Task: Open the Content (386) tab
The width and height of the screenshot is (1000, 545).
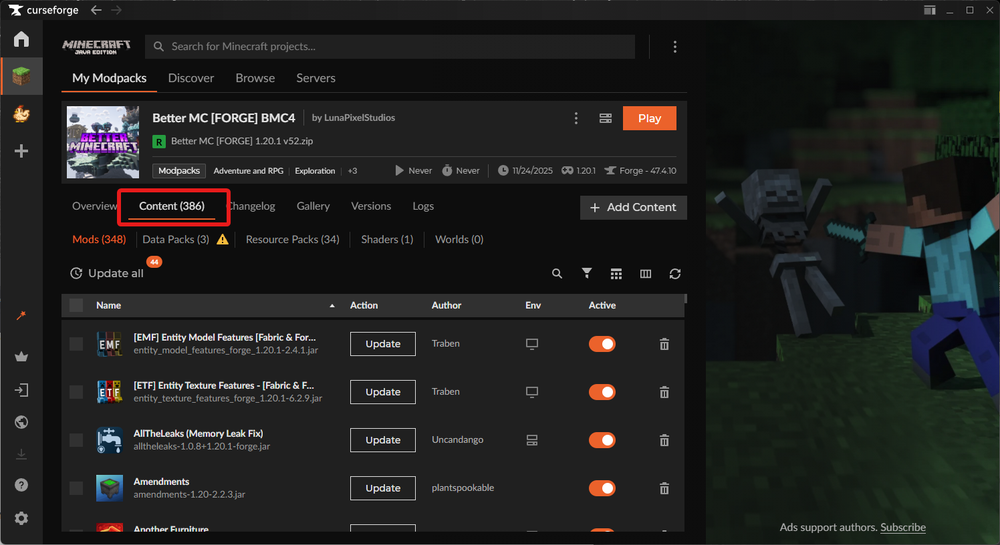Action: [x=172, y=206]
